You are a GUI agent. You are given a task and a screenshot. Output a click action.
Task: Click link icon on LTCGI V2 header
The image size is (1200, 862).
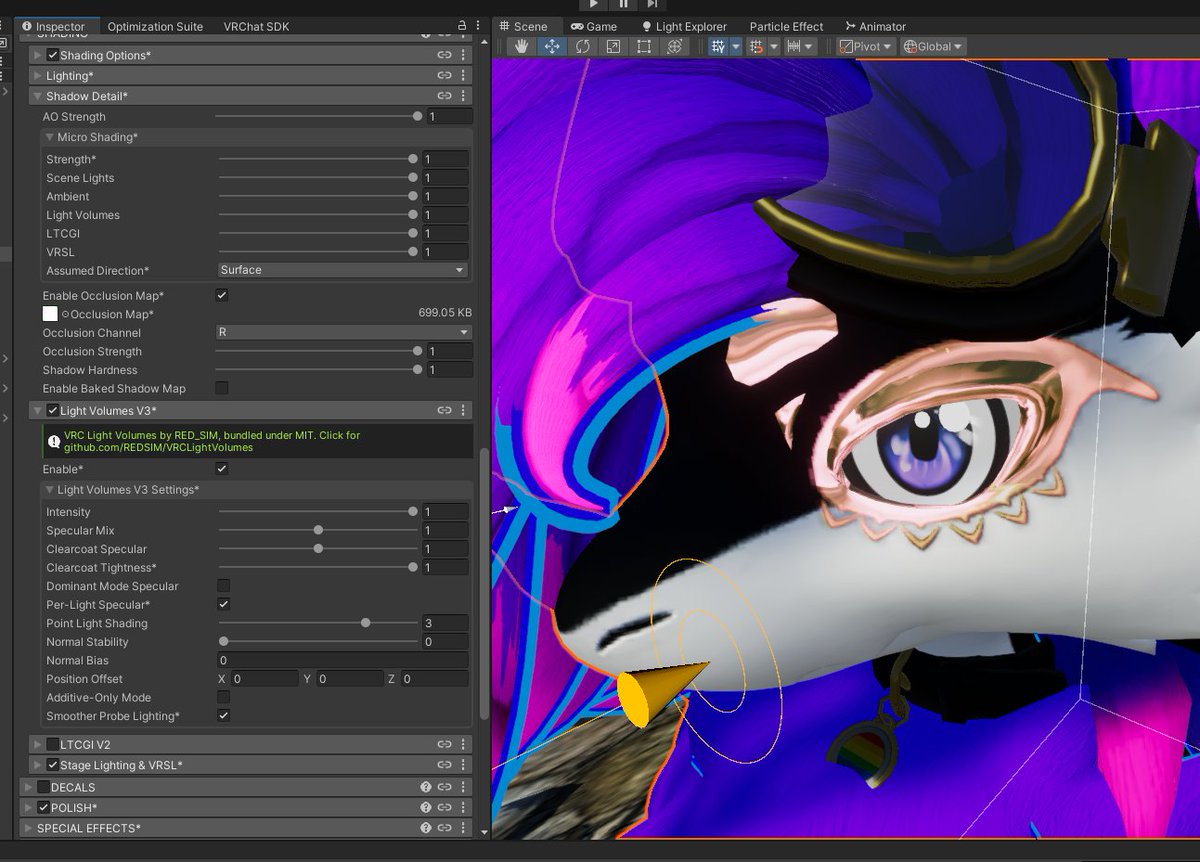(444, 744)
